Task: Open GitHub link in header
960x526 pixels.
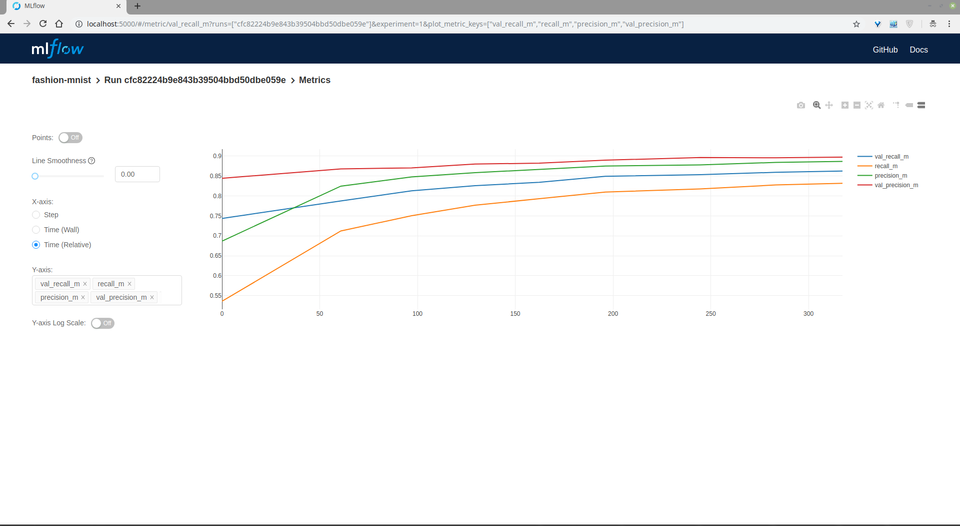Action: pyautogui.click(x=885, y=50)
